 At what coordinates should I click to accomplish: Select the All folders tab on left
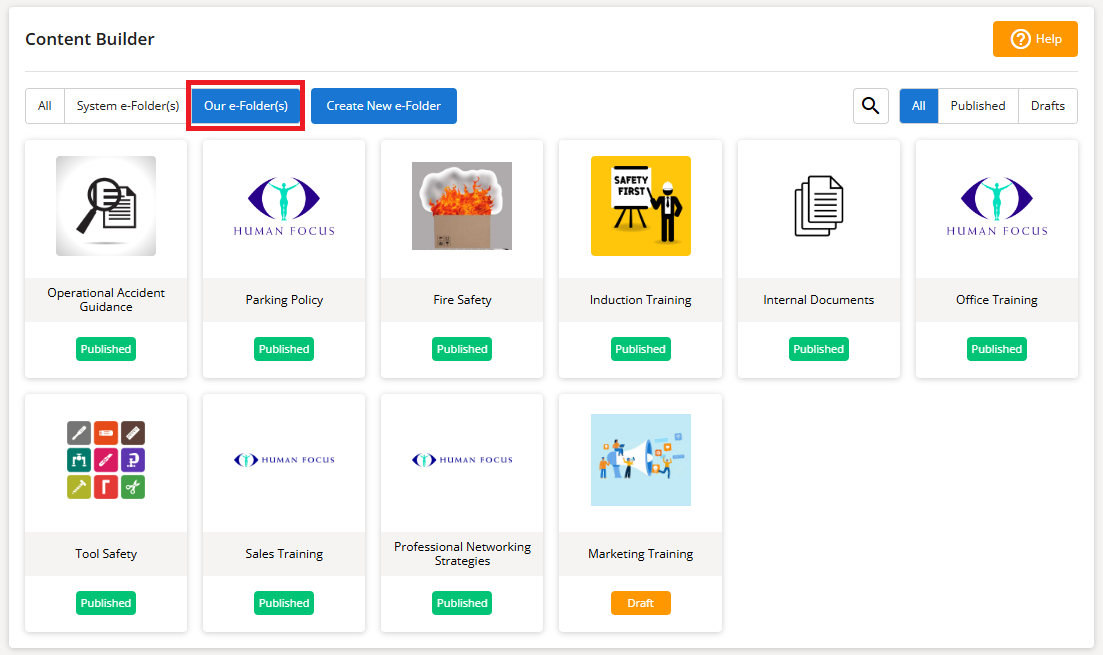click(45, 106)
